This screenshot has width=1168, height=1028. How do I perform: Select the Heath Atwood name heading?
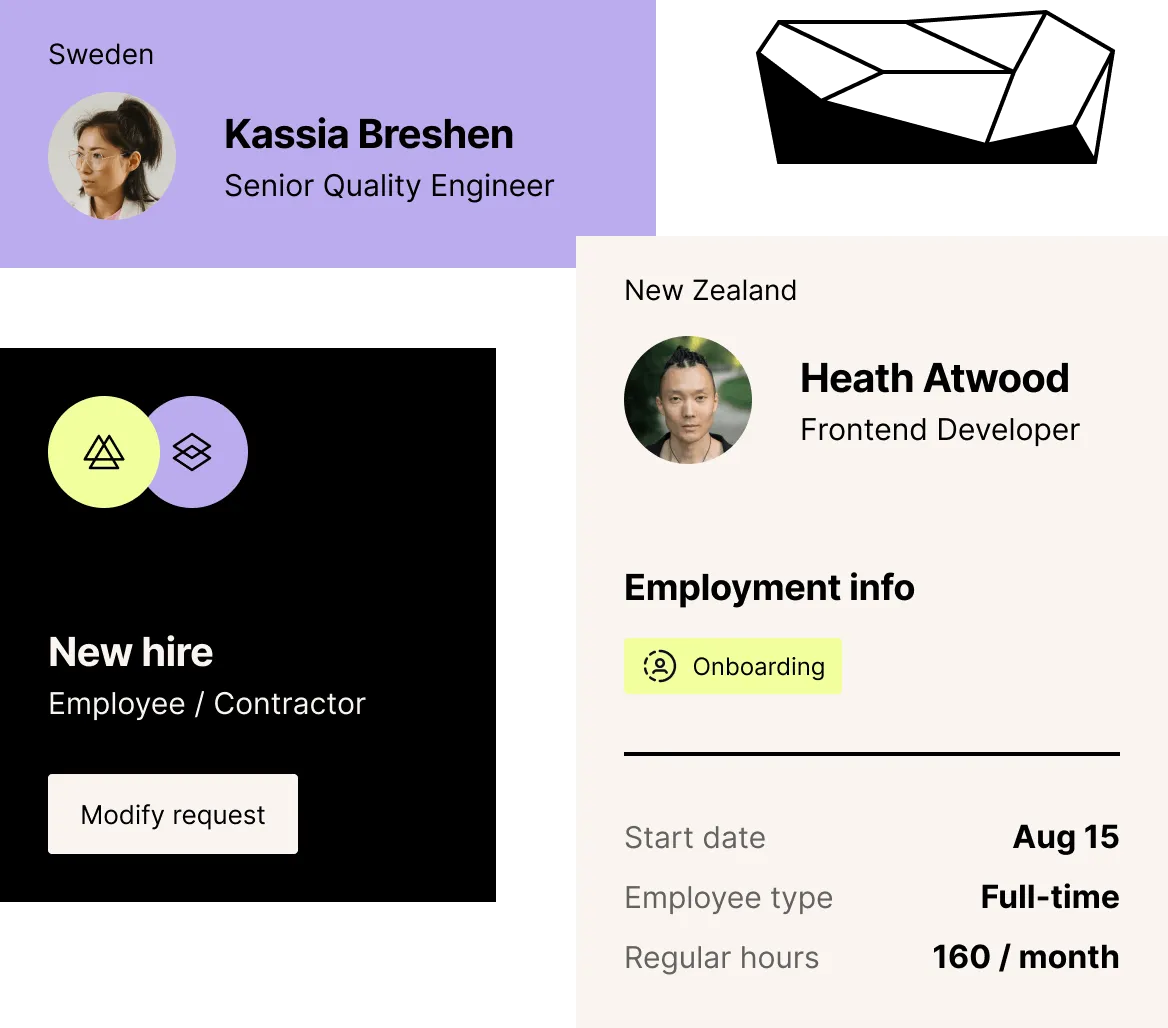[x=934, y=378]
